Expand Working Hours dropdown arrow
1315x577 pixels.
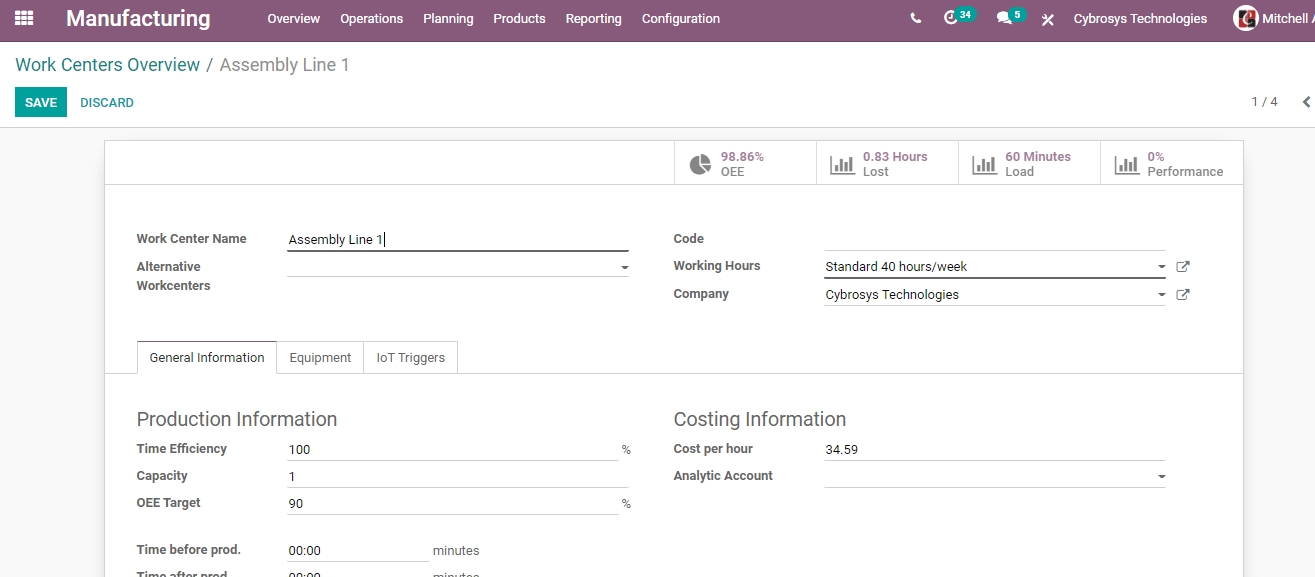[1161, 267]
